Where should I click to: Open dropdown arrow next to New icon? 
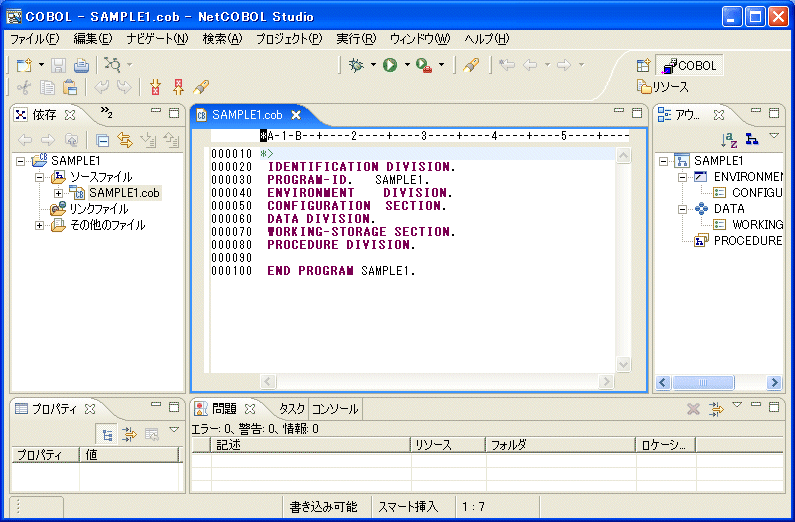tap(42, 65)
